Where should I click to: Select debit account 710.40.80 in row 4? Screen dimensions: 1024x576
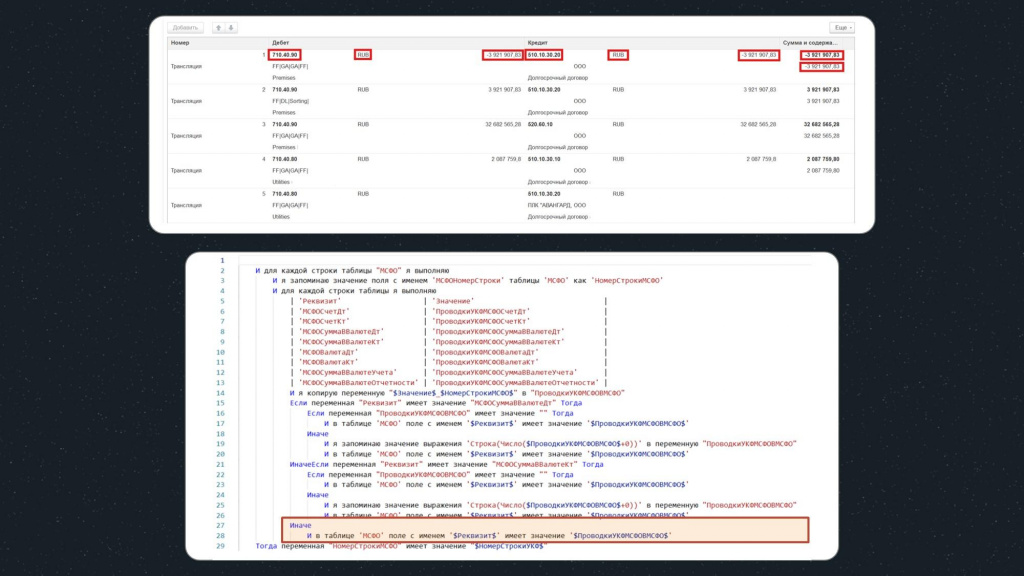tap(285, 159)
